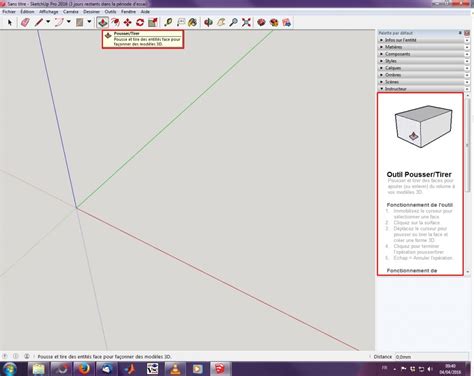Activate the Orbit camera tool
Viewport: 474px width, 376px height.
point(208,22)
